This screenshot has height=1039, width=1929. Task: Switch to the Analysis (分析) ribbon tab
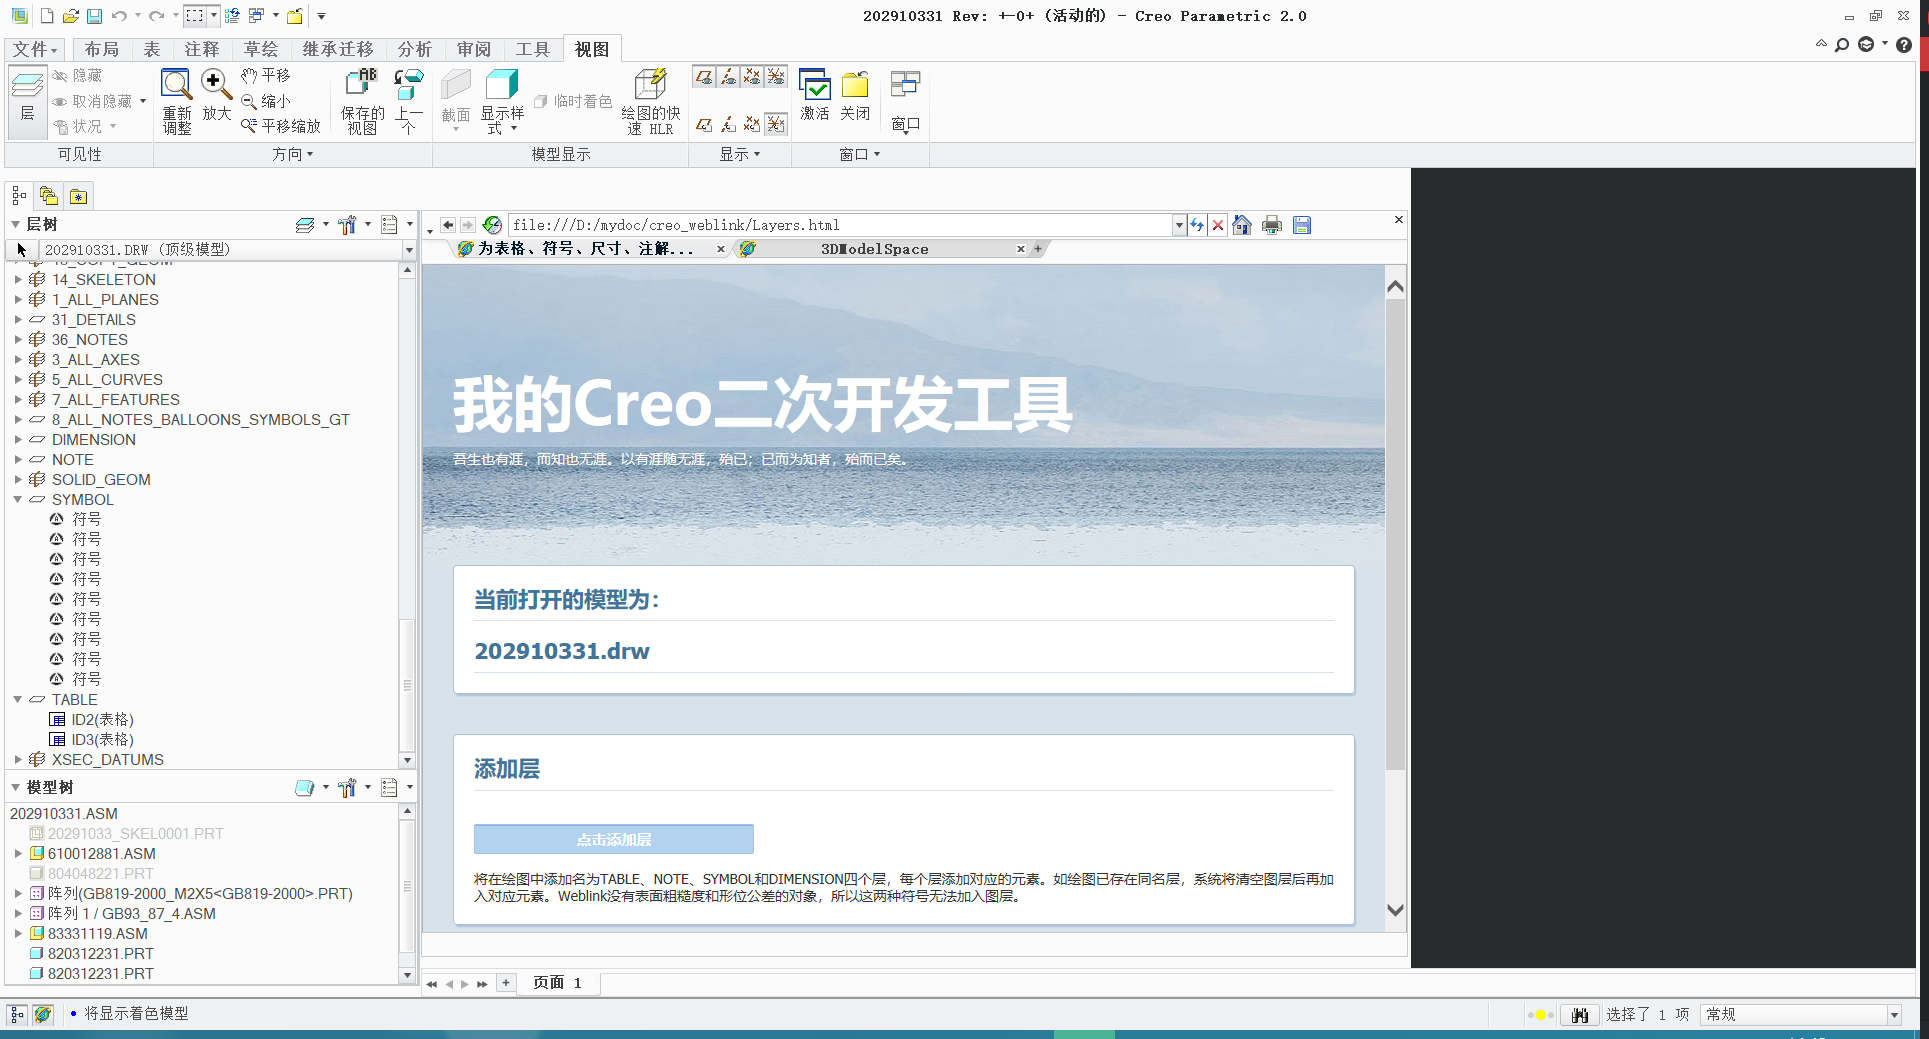(415, 49)
